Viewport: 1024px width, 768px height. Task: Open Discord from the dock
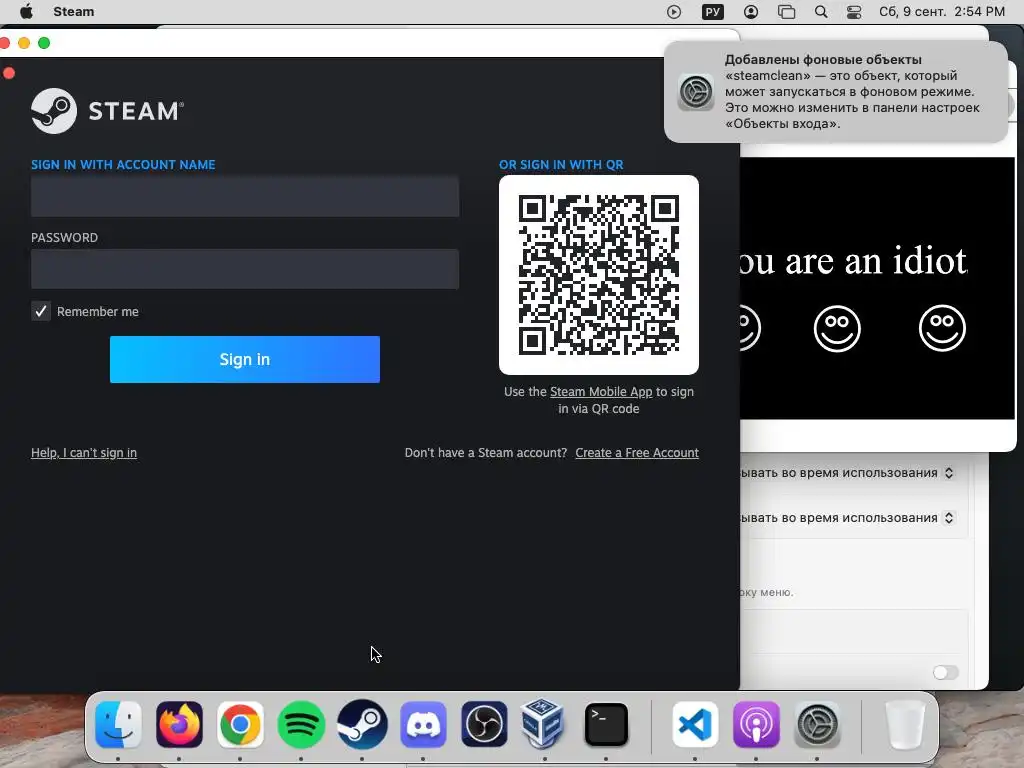coord(423,724)
